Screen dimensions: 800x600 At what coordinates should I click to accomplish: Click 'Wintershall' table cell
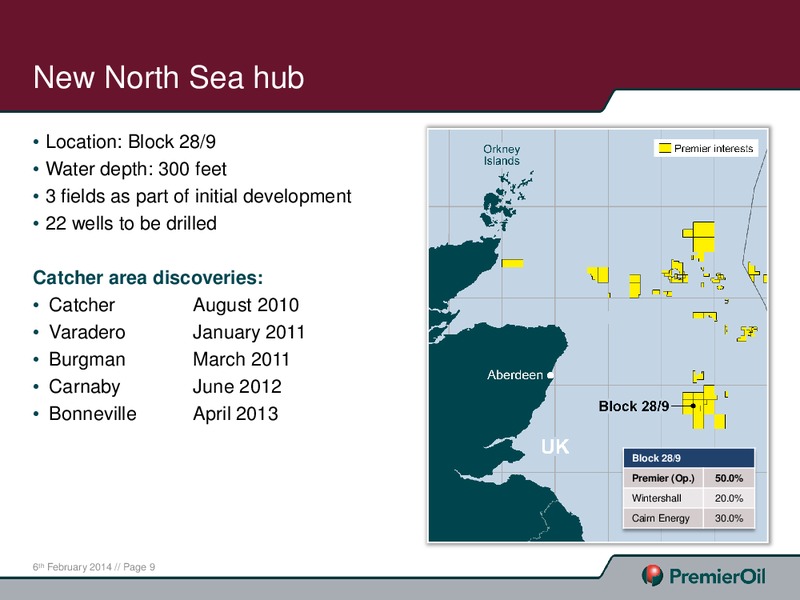pos(663,498)
